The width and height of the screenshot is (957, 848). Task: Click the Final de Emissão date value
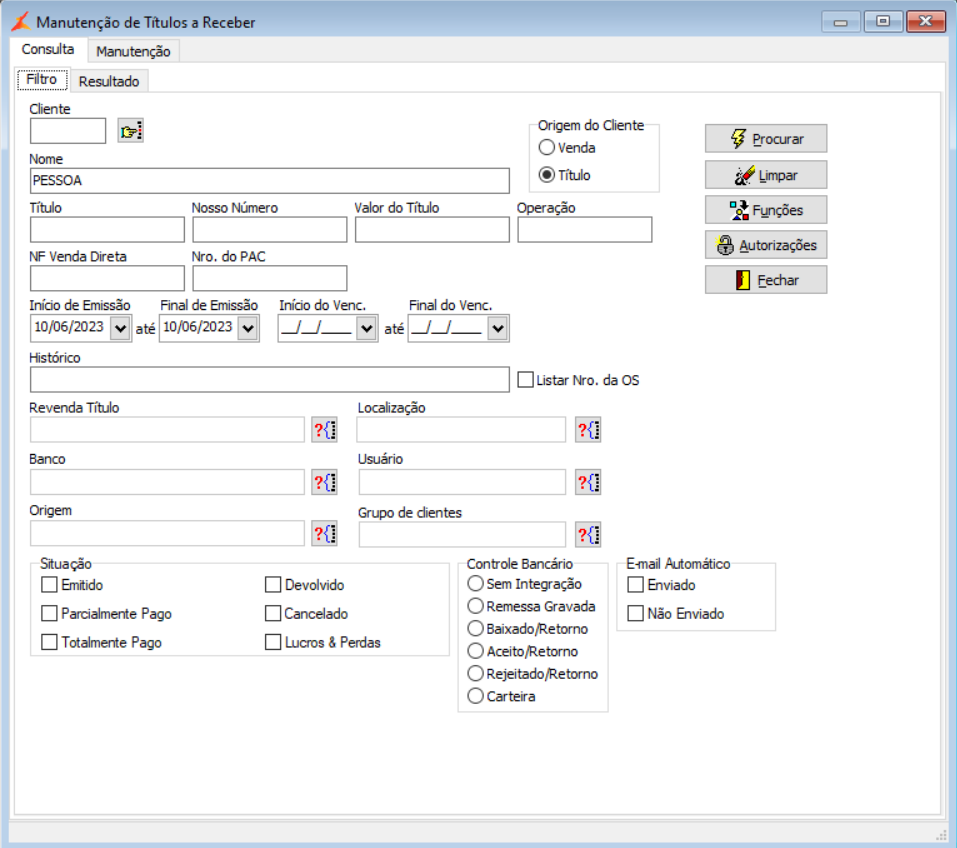click(x=198, y=327)
